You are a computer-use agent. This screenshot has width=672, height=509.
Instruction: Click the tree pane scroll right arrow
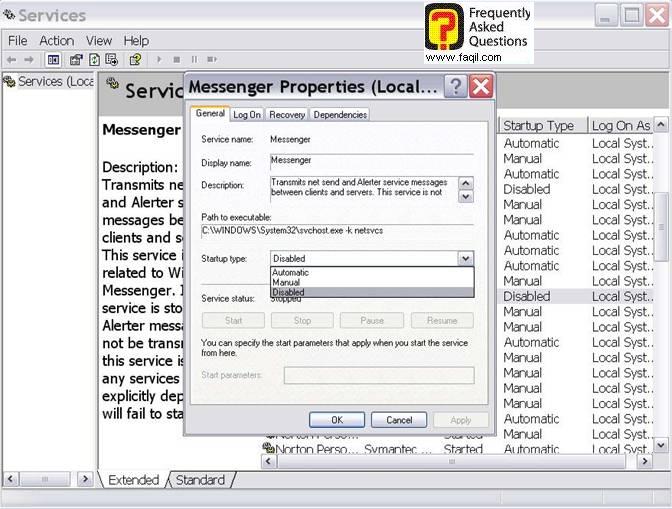(85, 479)
